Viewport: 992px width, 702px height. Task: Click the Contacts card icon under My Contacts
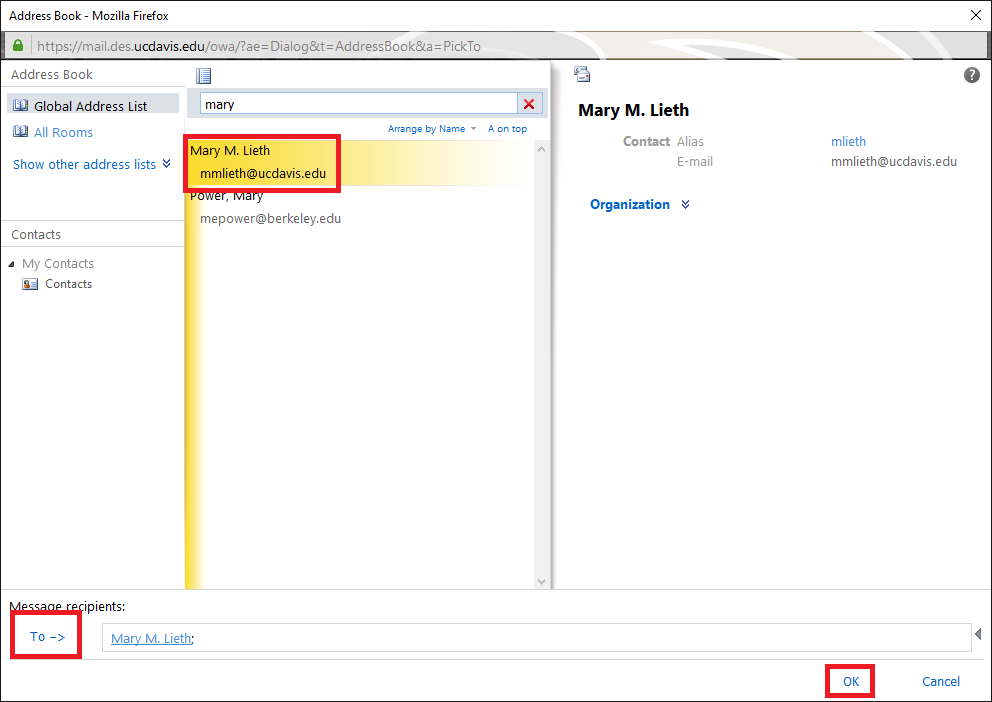pyautogui.click(x=30, y=284)
